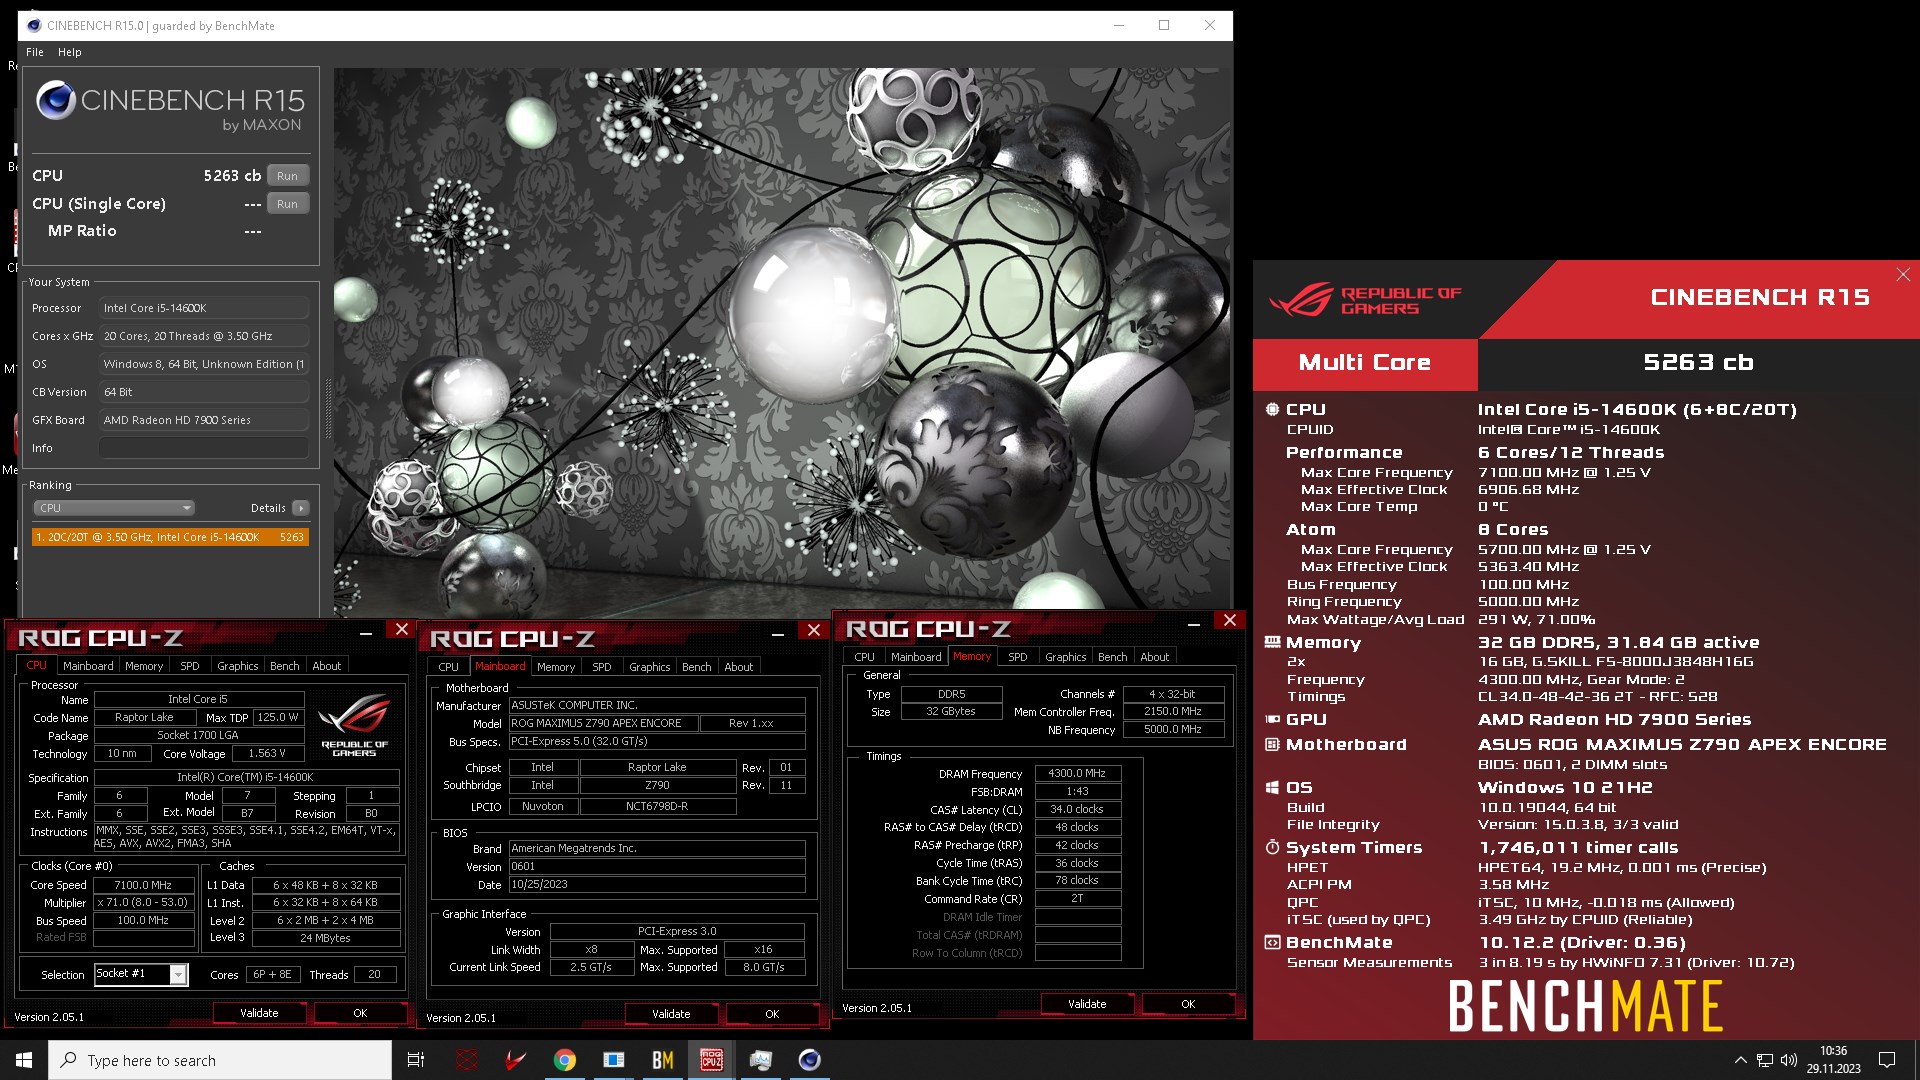Image resolution: width=1920 pixels, height=1080 pixels.
Task: Switch to CPU tab in middle CPU-Z
Action: (x=449, y=667)
